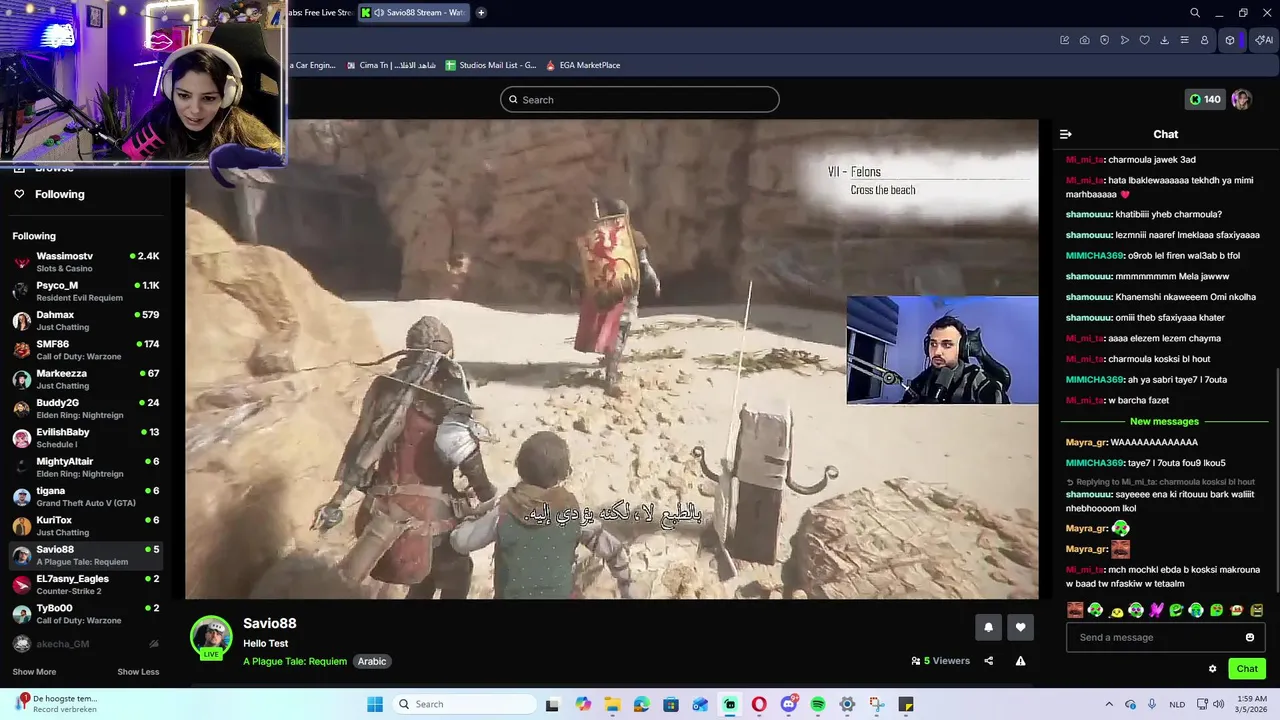Viewport: 1280px width, 720px height.
Task: Switch to the Savio88 Stream browser tab
Action: click(x=413, y=13)
